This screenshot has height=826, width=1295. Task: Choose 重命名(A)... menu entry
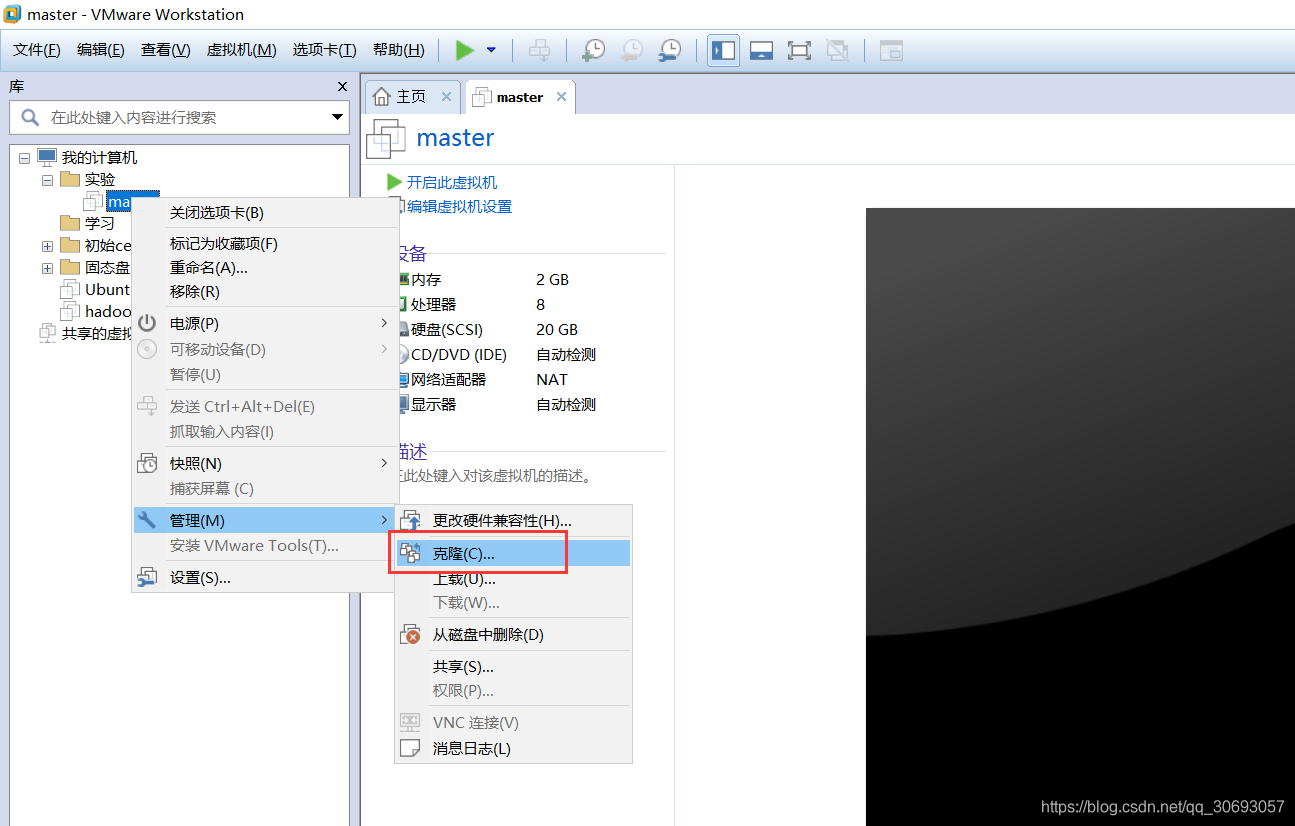[x=265, y=268]
